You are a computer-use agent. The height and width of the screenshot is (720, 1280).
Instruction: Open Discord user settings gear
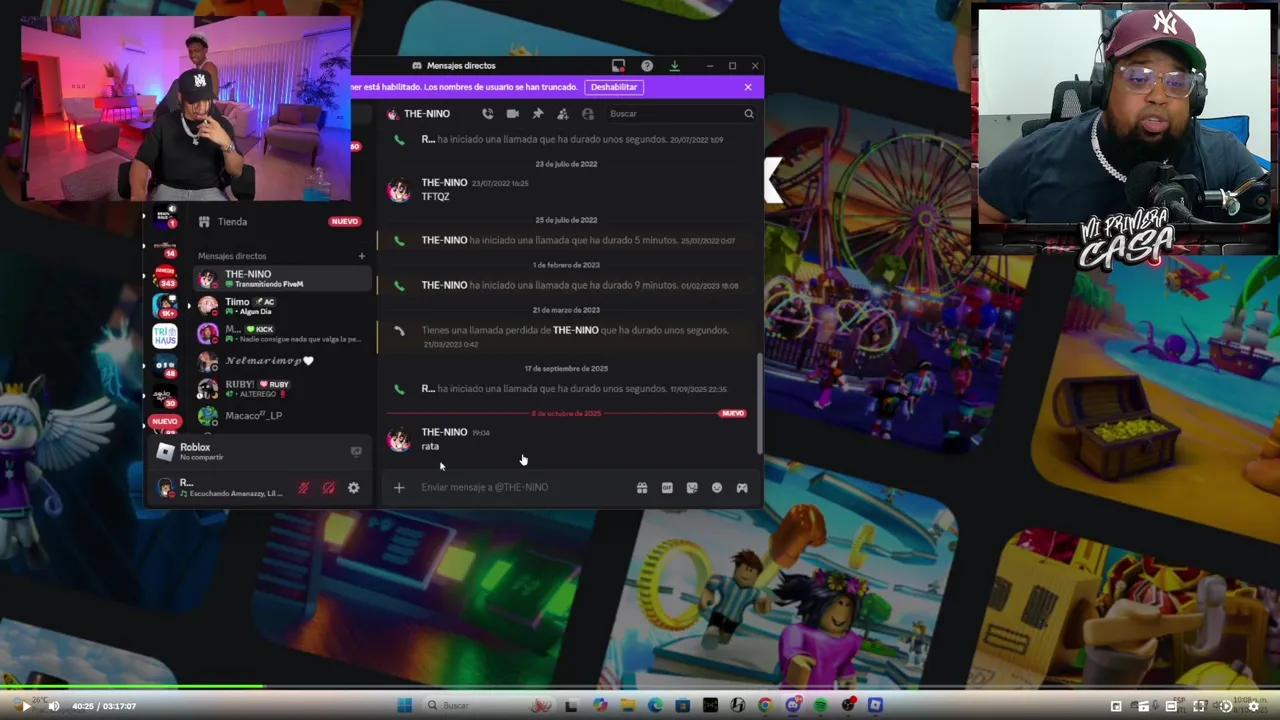353,488
